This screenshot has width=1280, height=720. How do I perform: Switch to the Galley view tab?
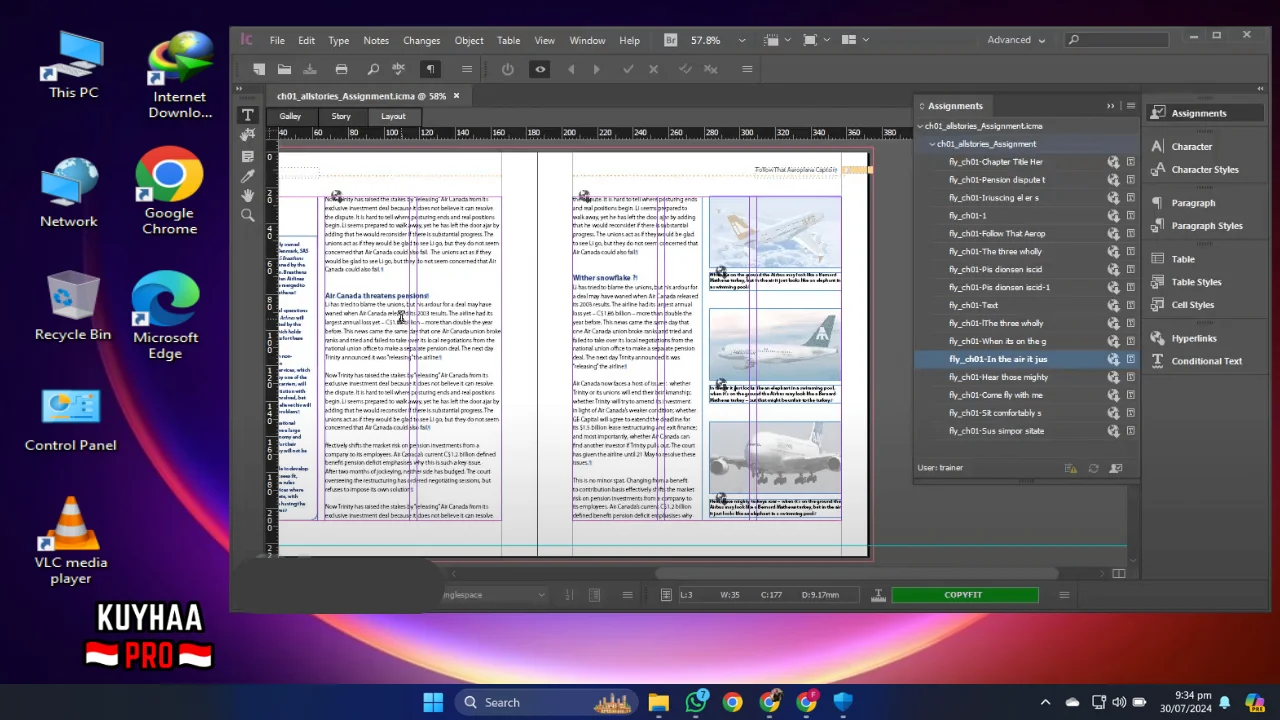click(290, 116)
